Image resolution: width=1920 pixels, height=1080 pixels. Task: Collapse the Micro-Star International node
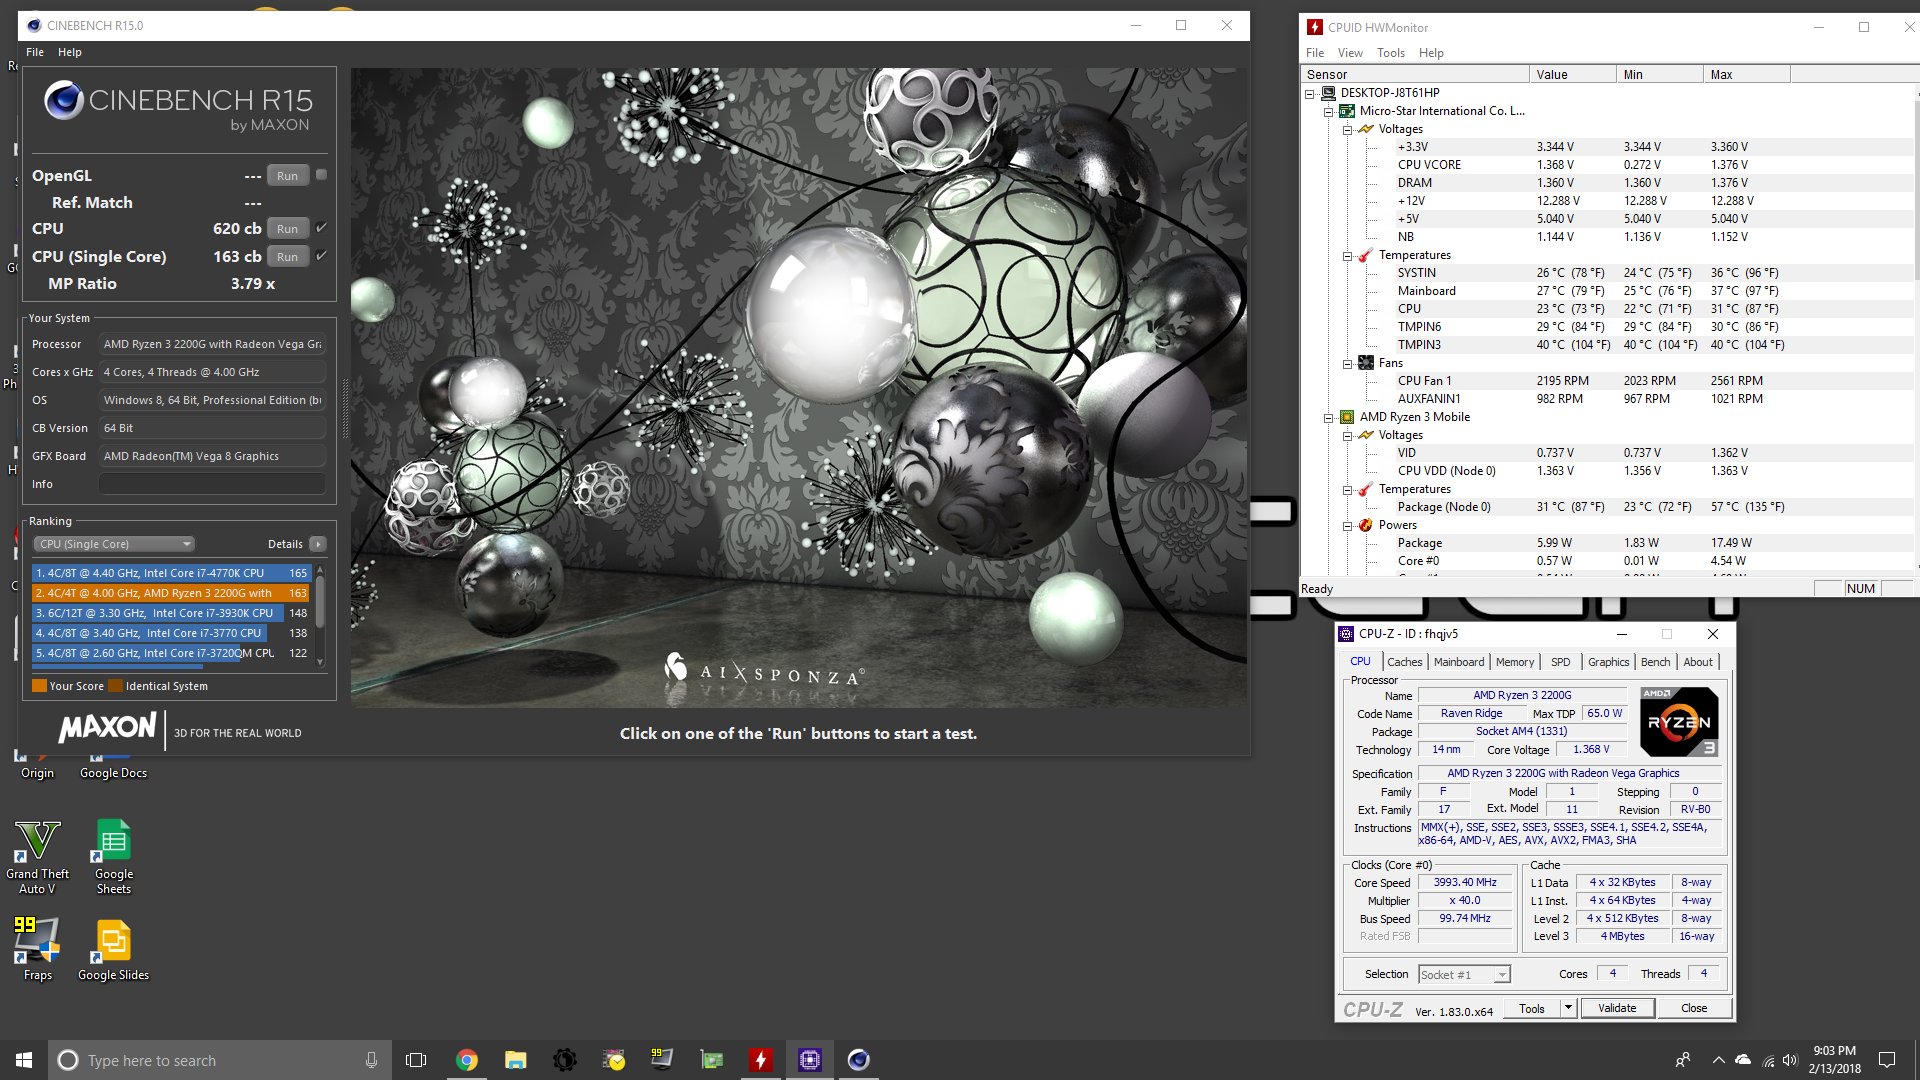coord(1328,111)
